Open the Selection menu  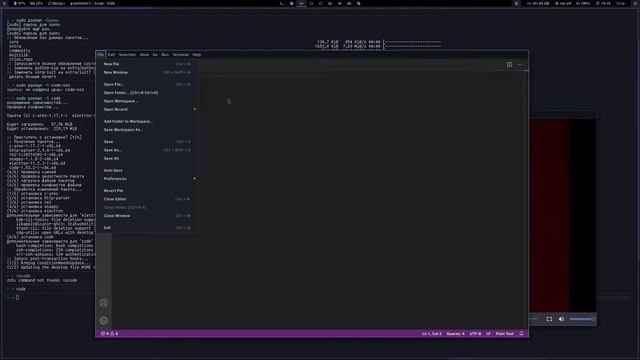(x=127, y=55)
